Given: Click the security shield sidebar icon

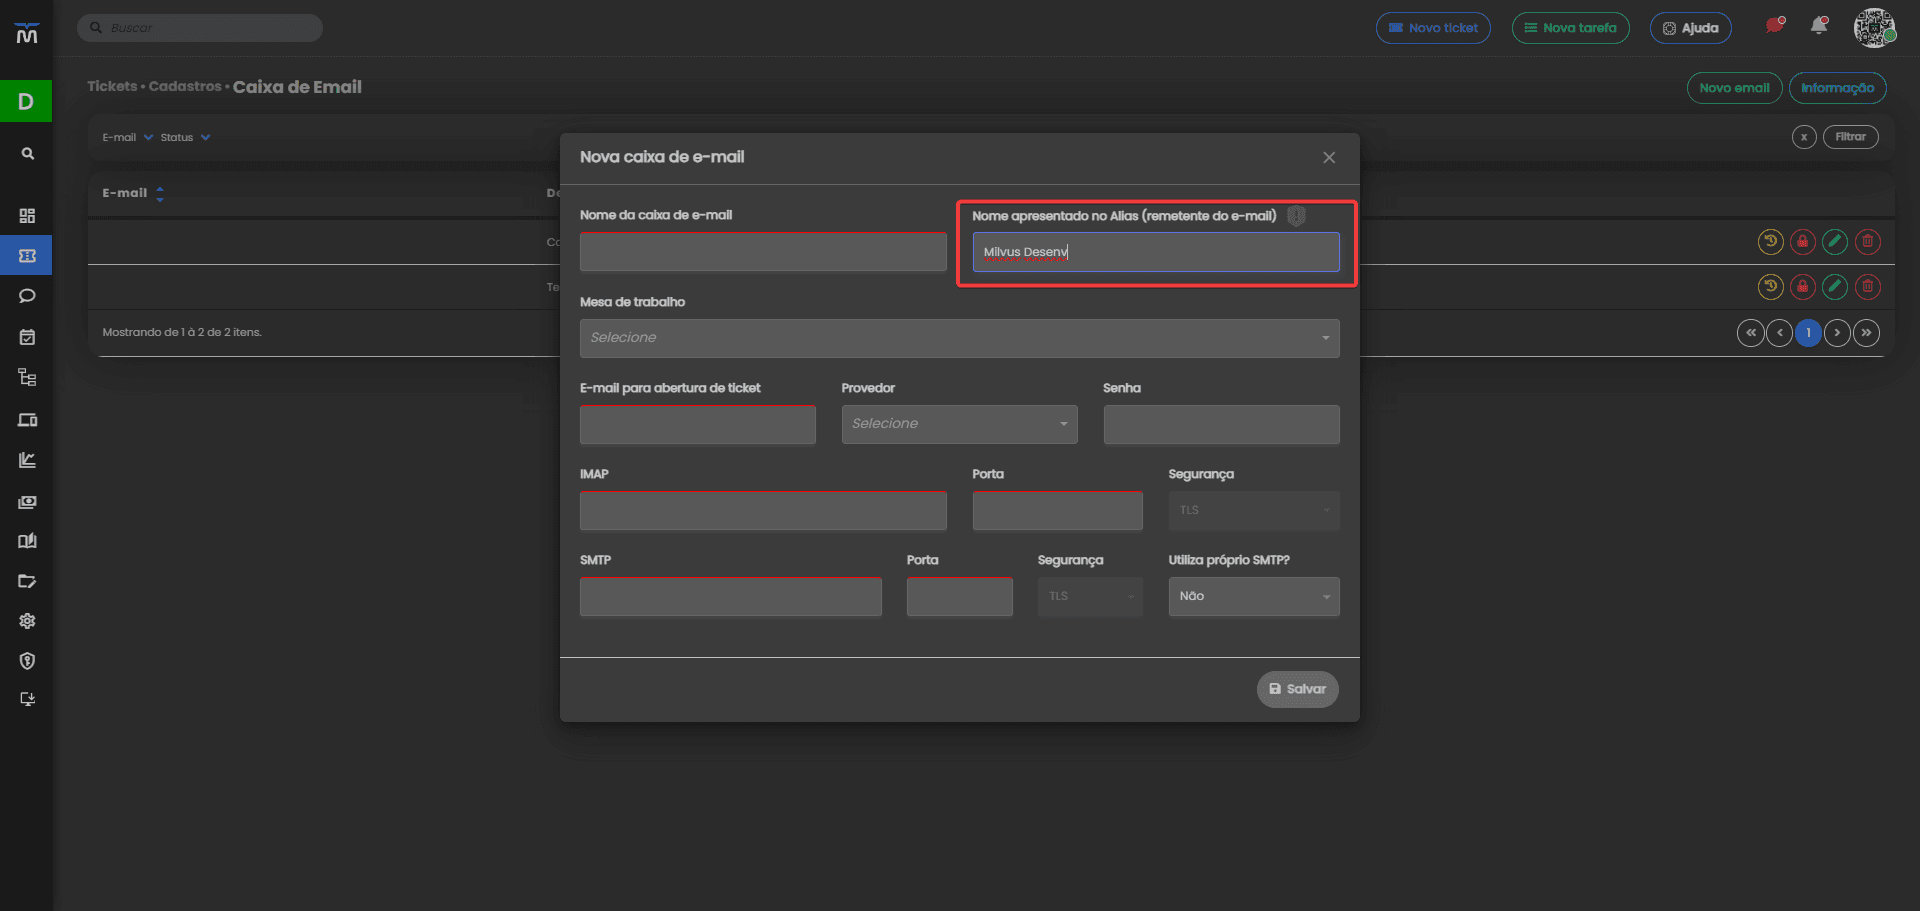Looking at the screenshot, I should click(x=27, y=661).
